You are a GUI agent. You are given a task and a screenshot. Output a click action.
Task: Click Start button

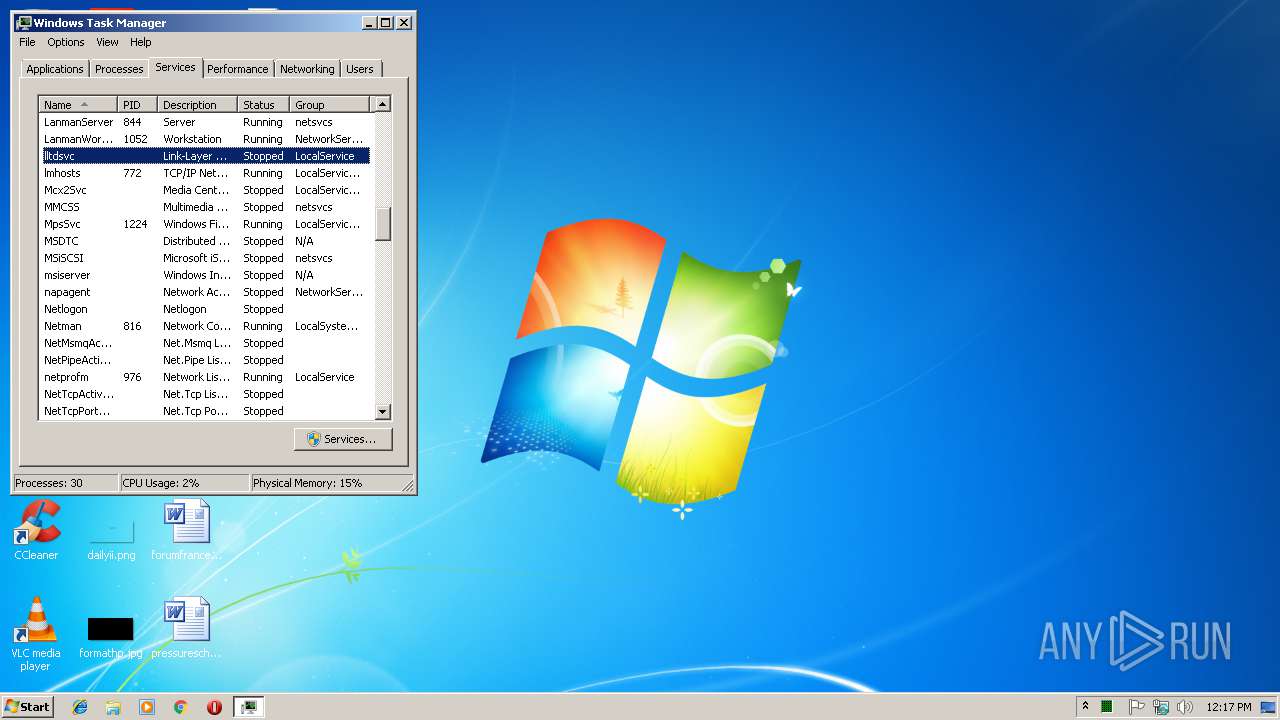[x=27, y=707]
